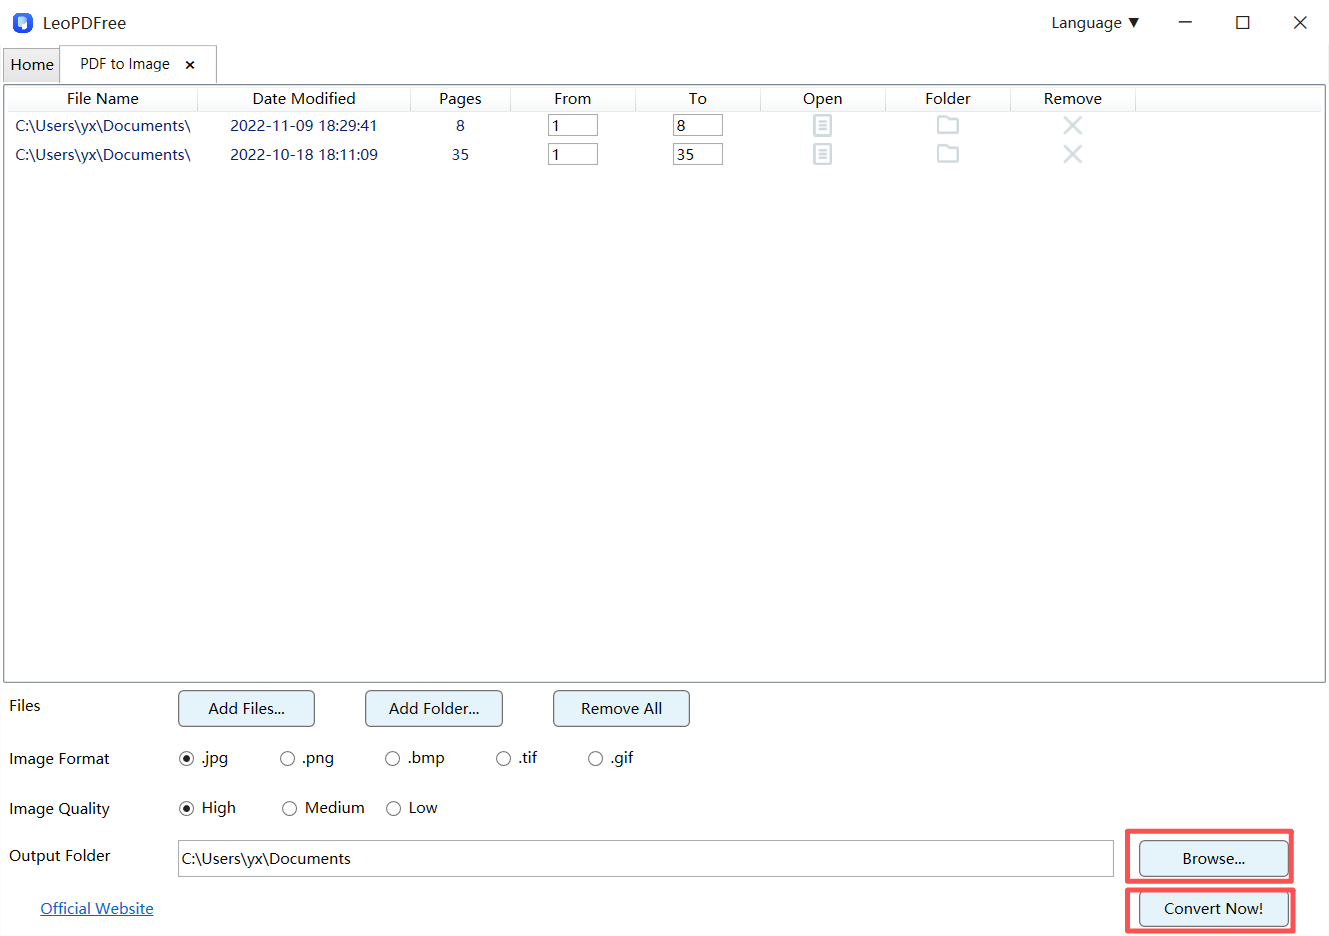1329x936 pixels.
Task: Set image quality to Low
Action: (394, 809)
